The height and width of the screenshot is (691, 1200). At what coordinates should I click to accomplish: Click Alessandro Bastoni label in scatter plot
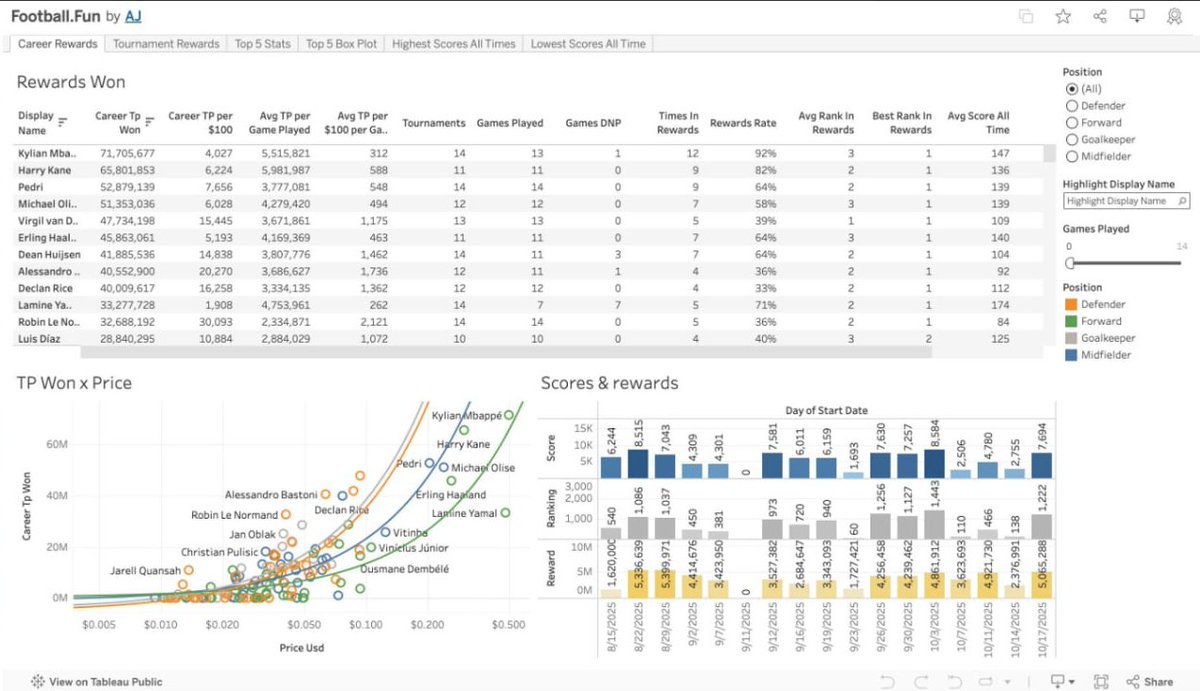click(271, 494)
